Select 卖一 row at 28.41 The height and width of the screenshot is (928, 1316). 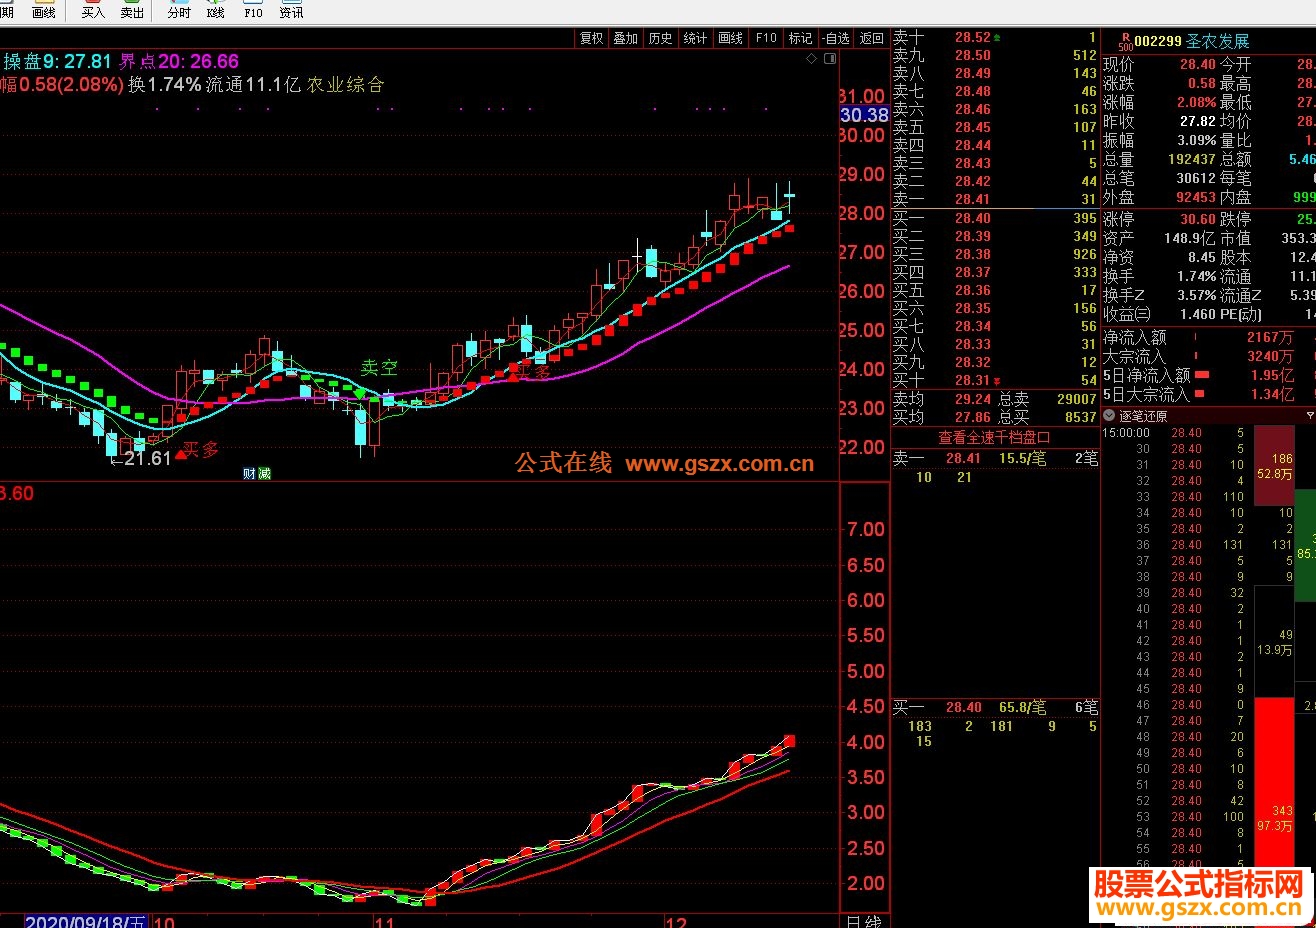click(x=995, y=199)
